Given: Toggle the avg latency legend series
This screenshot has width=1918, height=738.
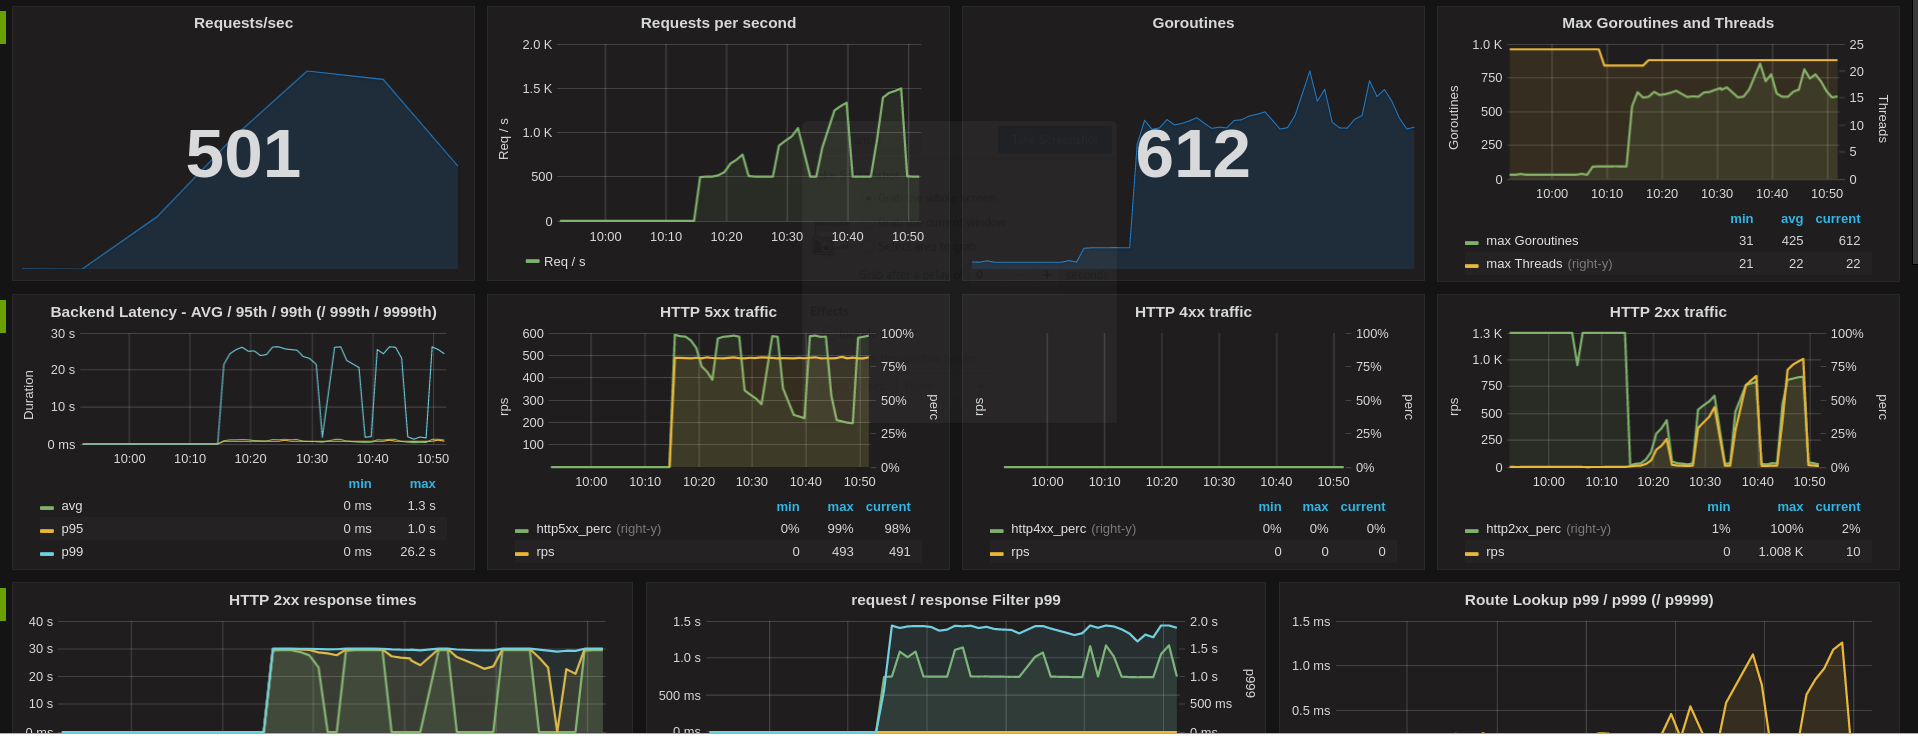Looking at the screenshot, I should tap(72, 506).
